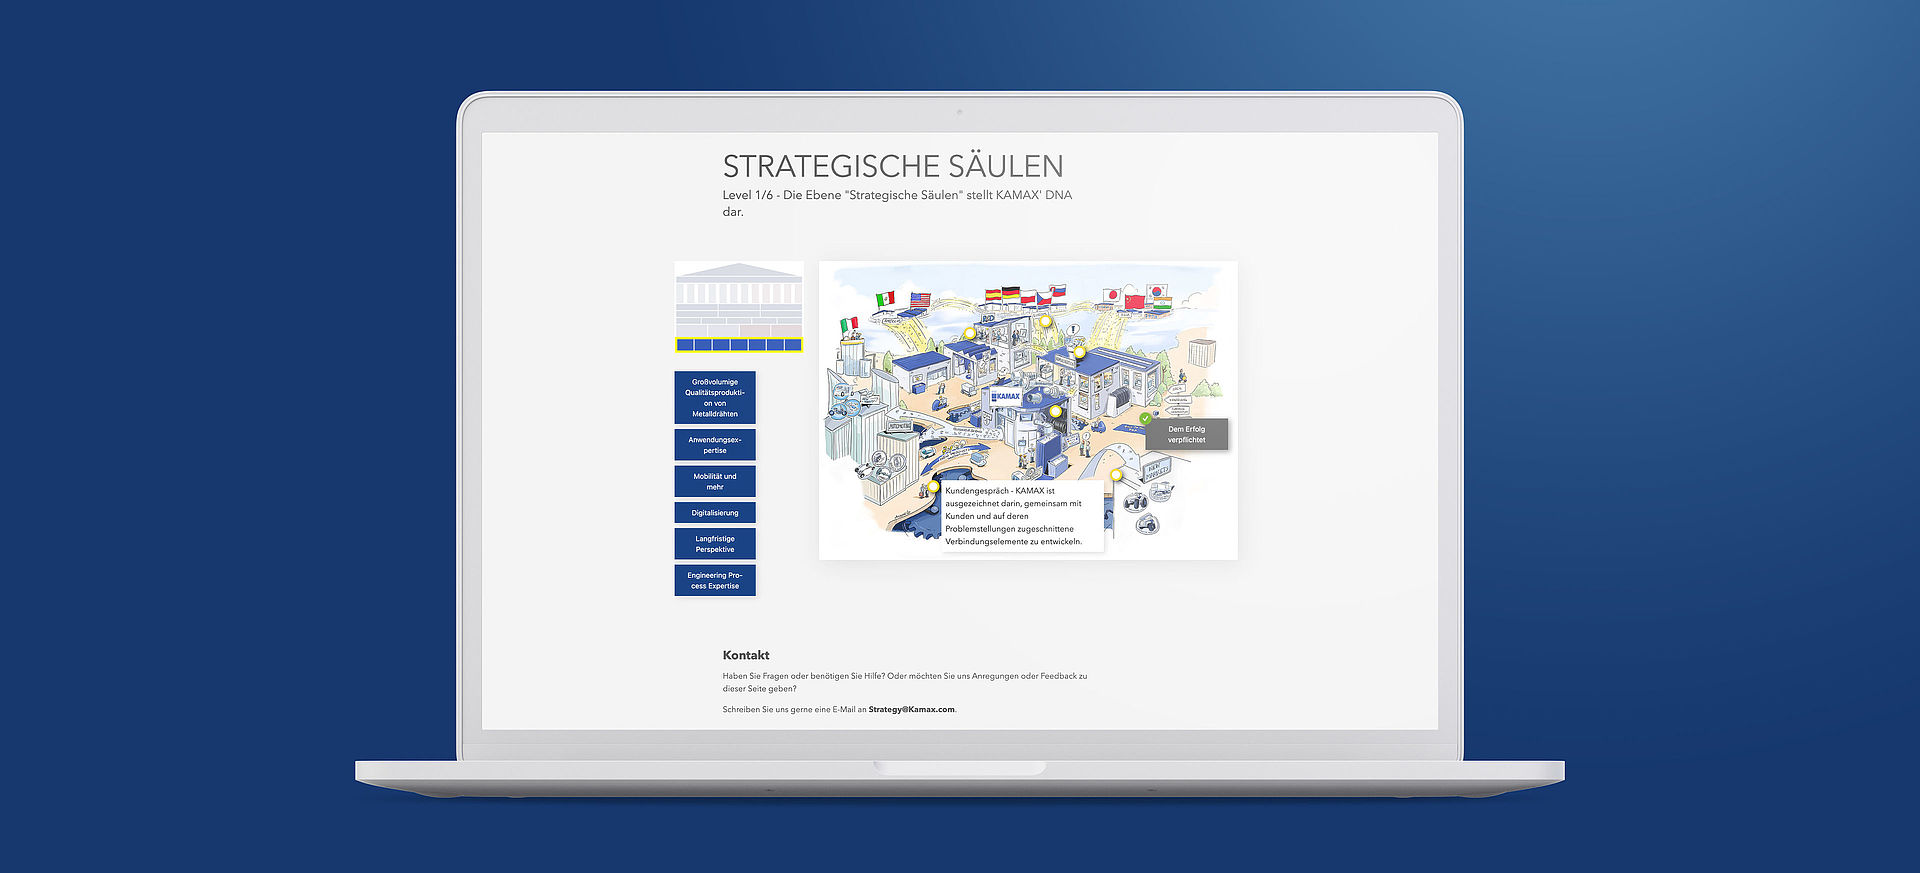Open the Anwendungsexpertise pillar

tap(715, 445)
